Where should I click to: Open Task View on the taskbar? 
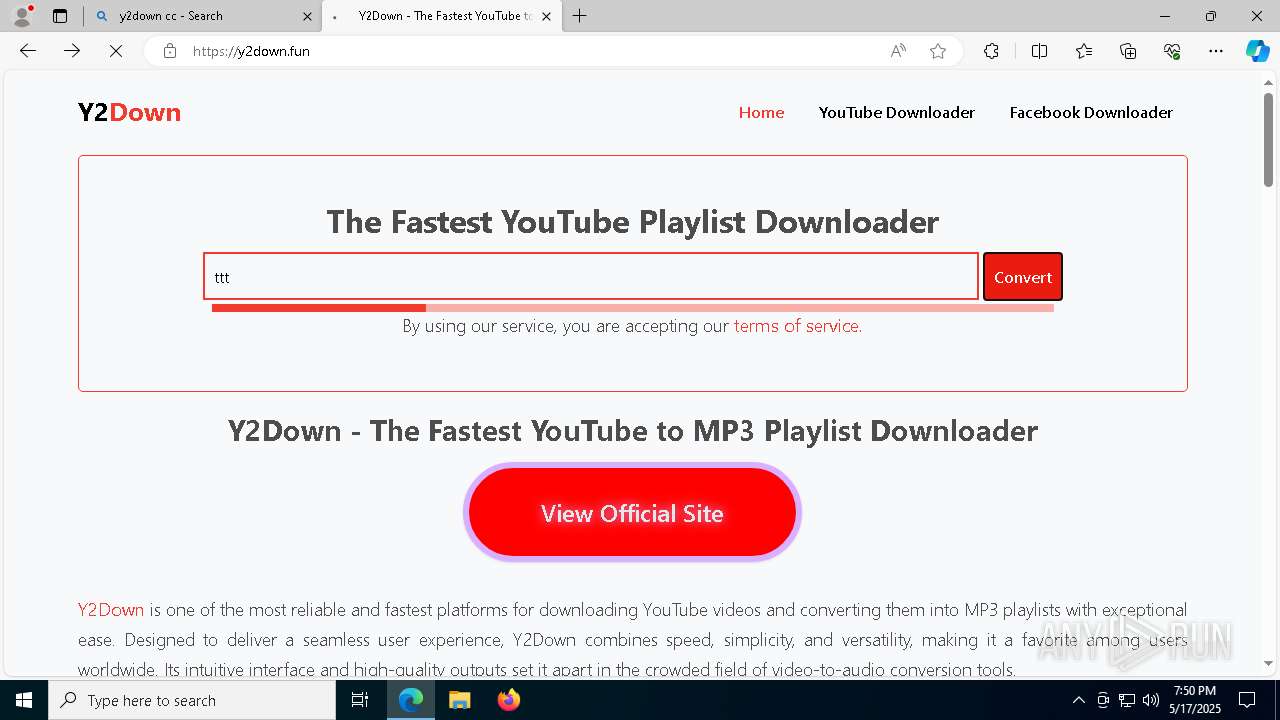point(360,700)
